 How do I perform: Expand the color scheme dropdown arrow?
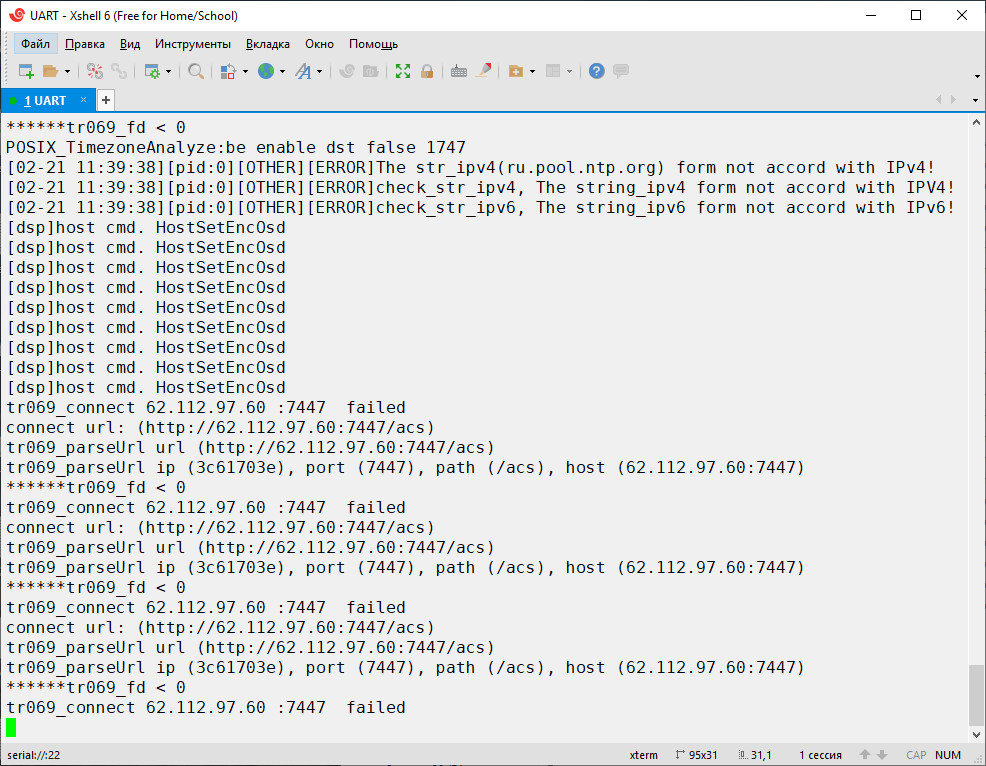click(x=245, y=71)
